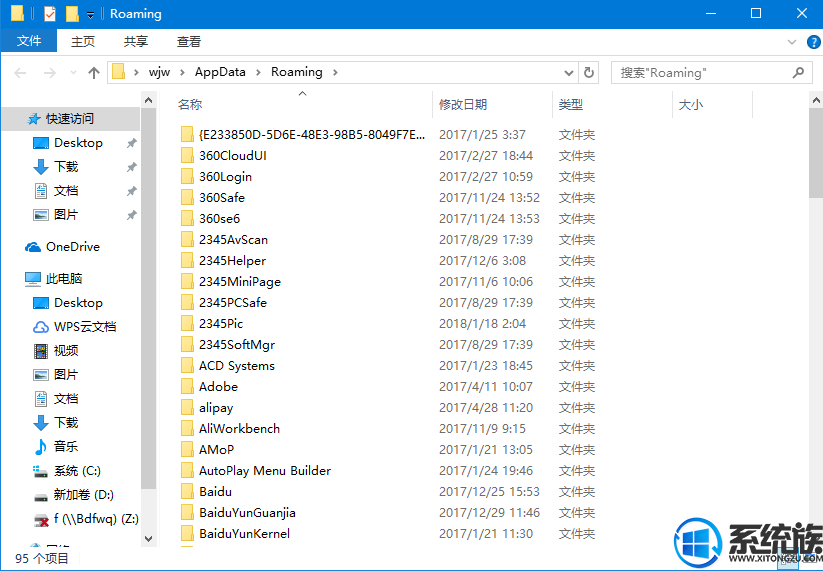
Task: Open WPS云文档 cloud icon entry
Action: tap(41, 327)
